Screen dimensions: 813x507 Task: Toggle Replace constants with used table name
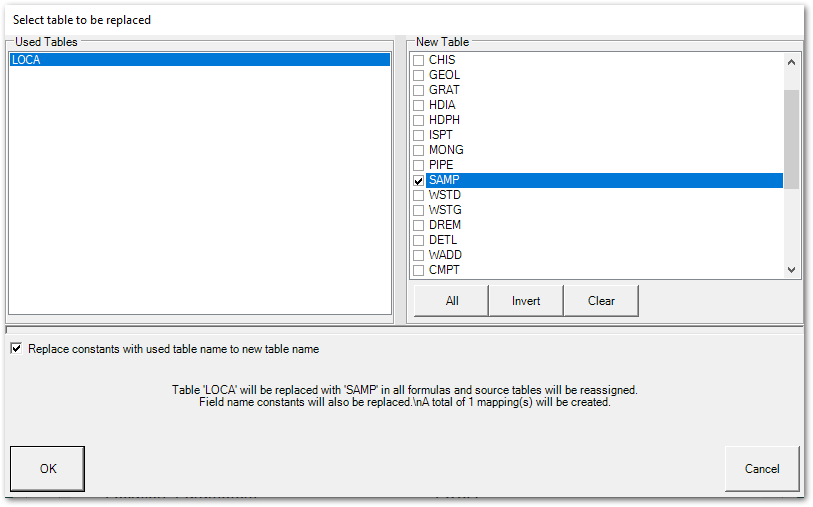(x=17, y=348)
